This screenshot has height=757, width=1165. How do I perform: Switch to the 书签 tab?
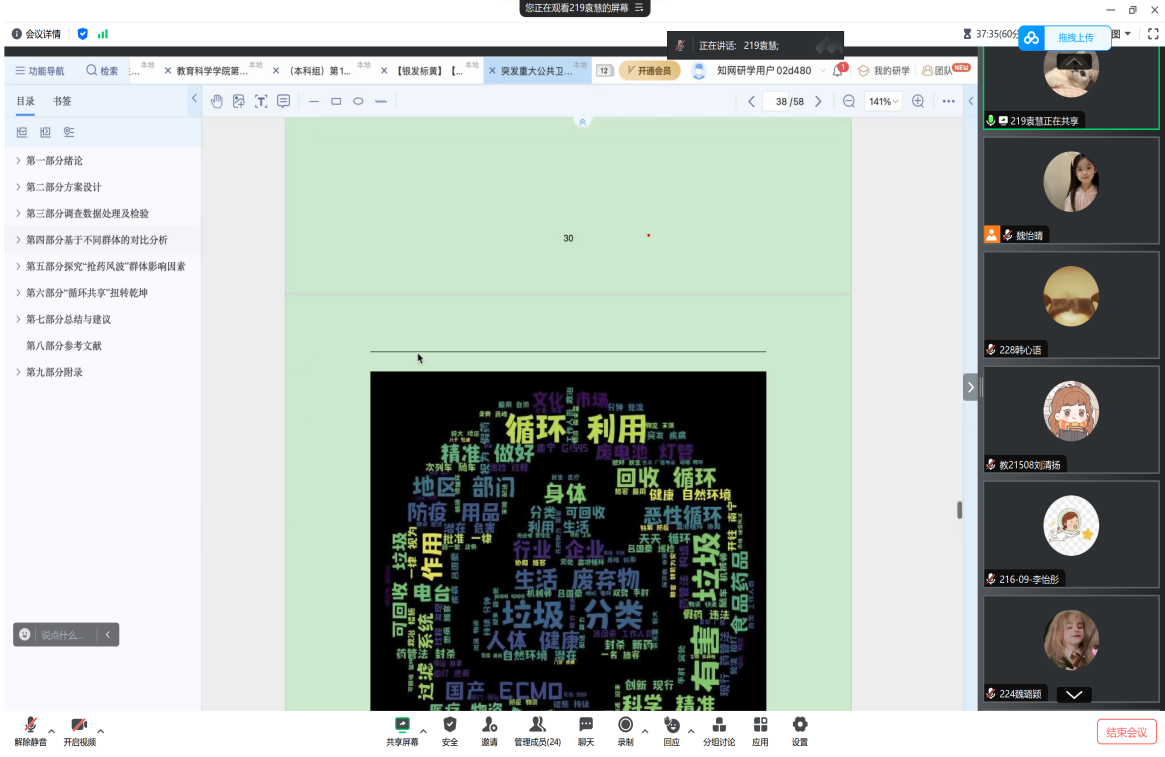tap(62, 101)
